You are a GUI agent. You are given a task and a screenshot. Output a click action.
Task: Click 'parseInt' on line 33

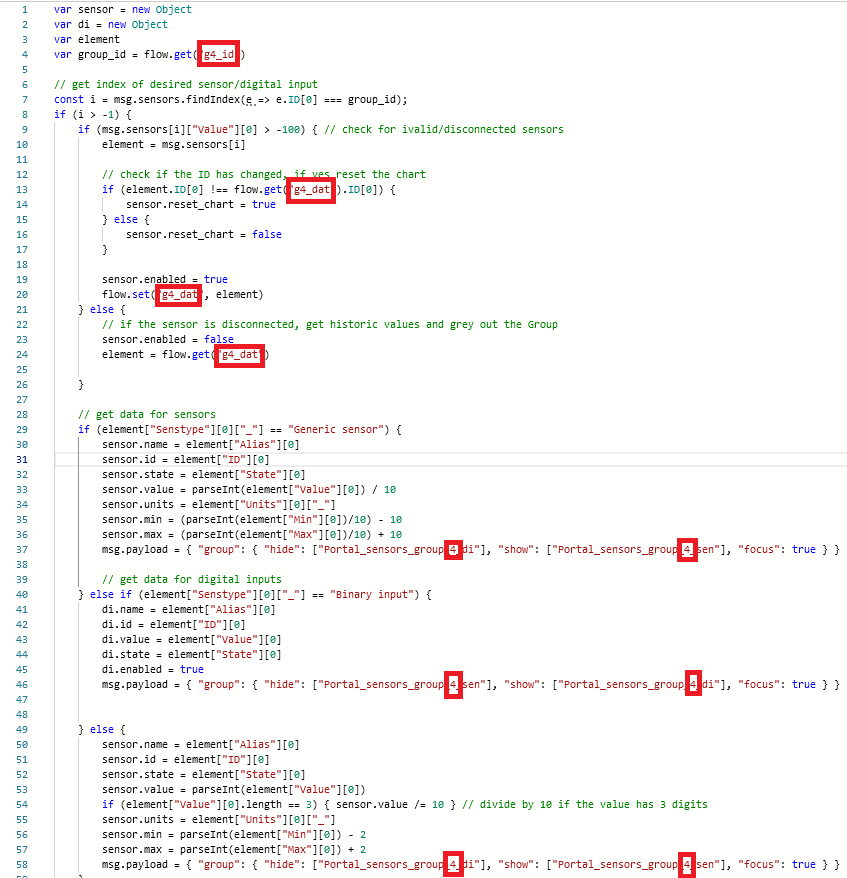coord(216,489)
